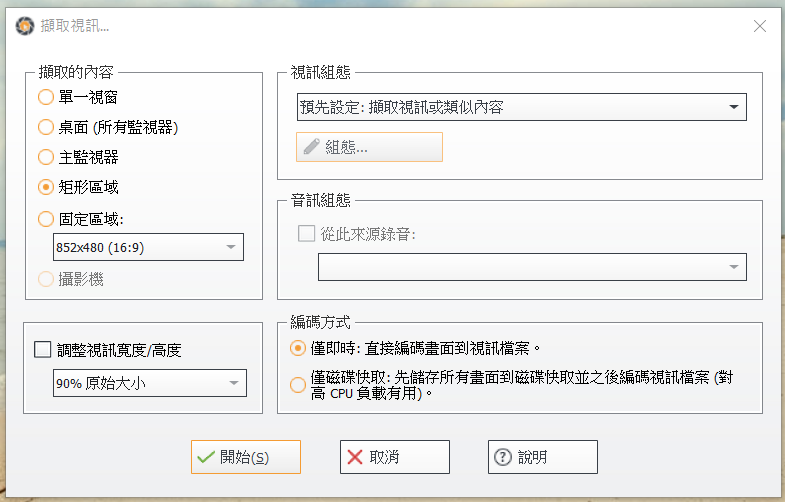Image resolution: width=785 pixels, height=502 pixels.
Task: Click the question mark help icon
Action: (503, 457)
